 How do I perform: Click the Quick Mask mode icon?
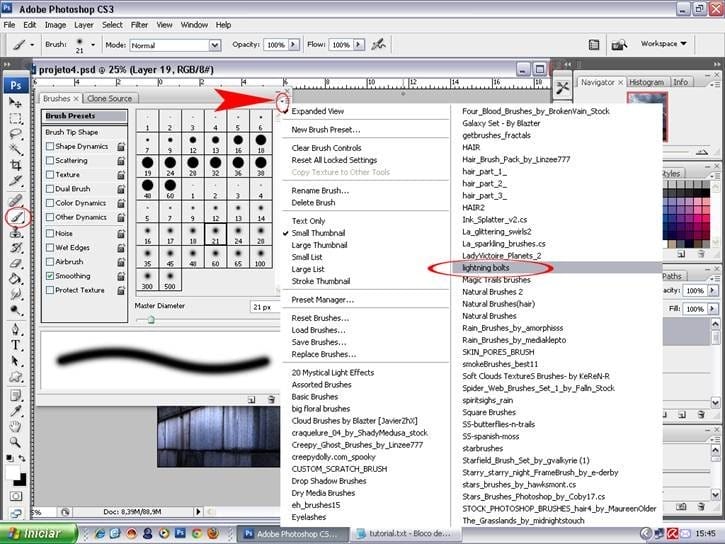[x=16, y=496]
